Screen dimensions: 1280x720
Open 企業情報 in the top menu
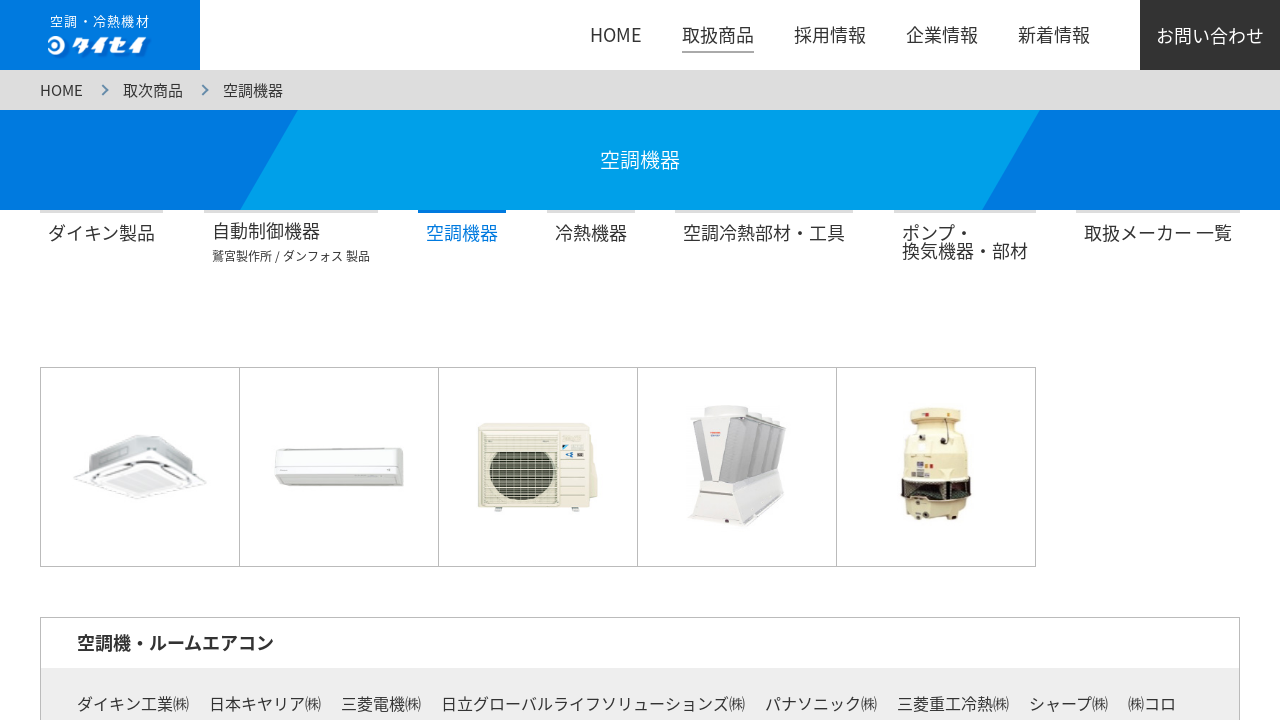[942, 35]
